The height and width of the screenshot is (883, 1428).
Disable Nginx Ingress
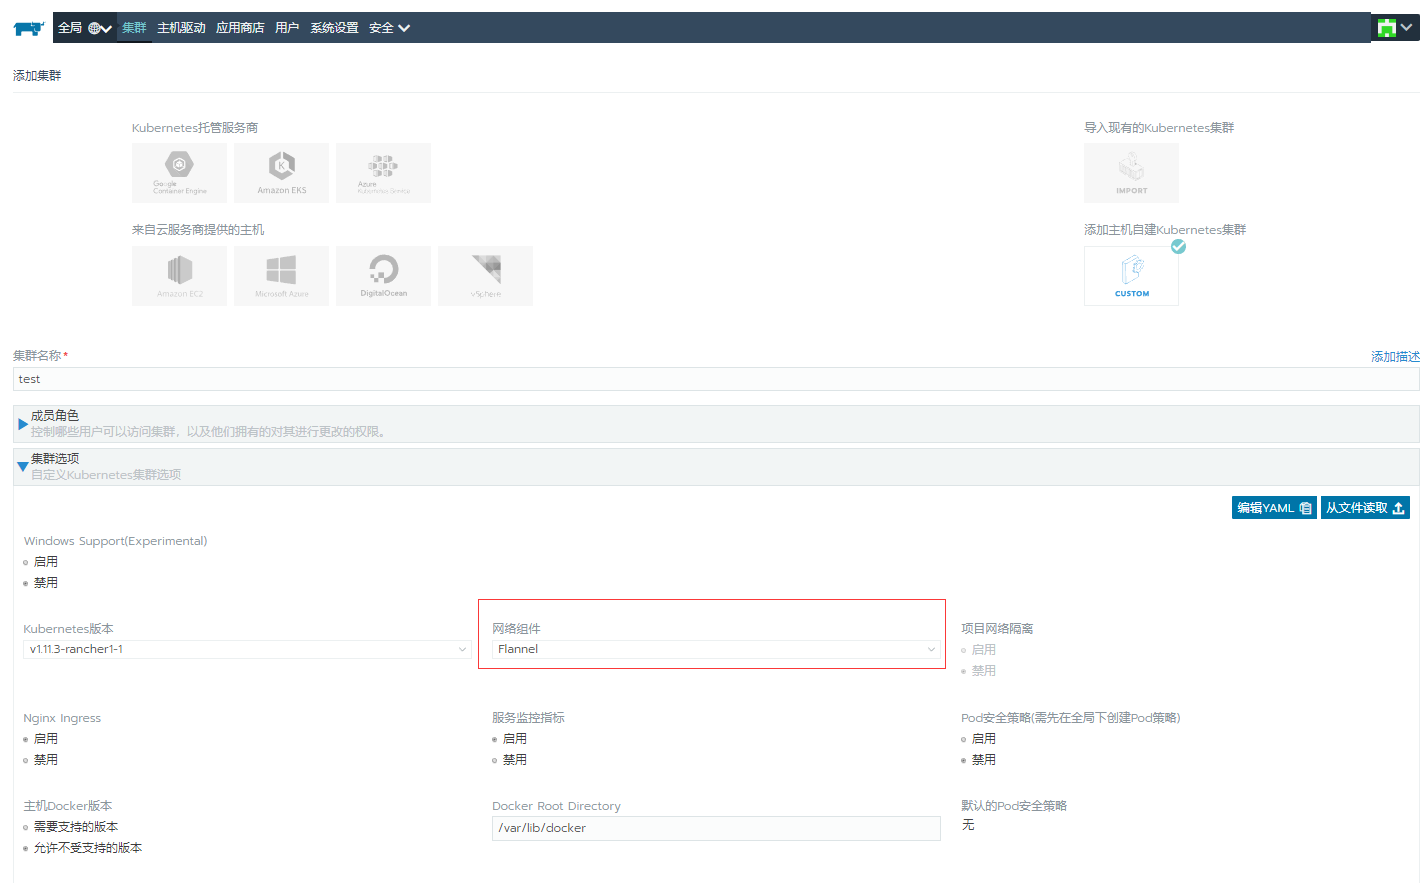click(x=26, y=760)
